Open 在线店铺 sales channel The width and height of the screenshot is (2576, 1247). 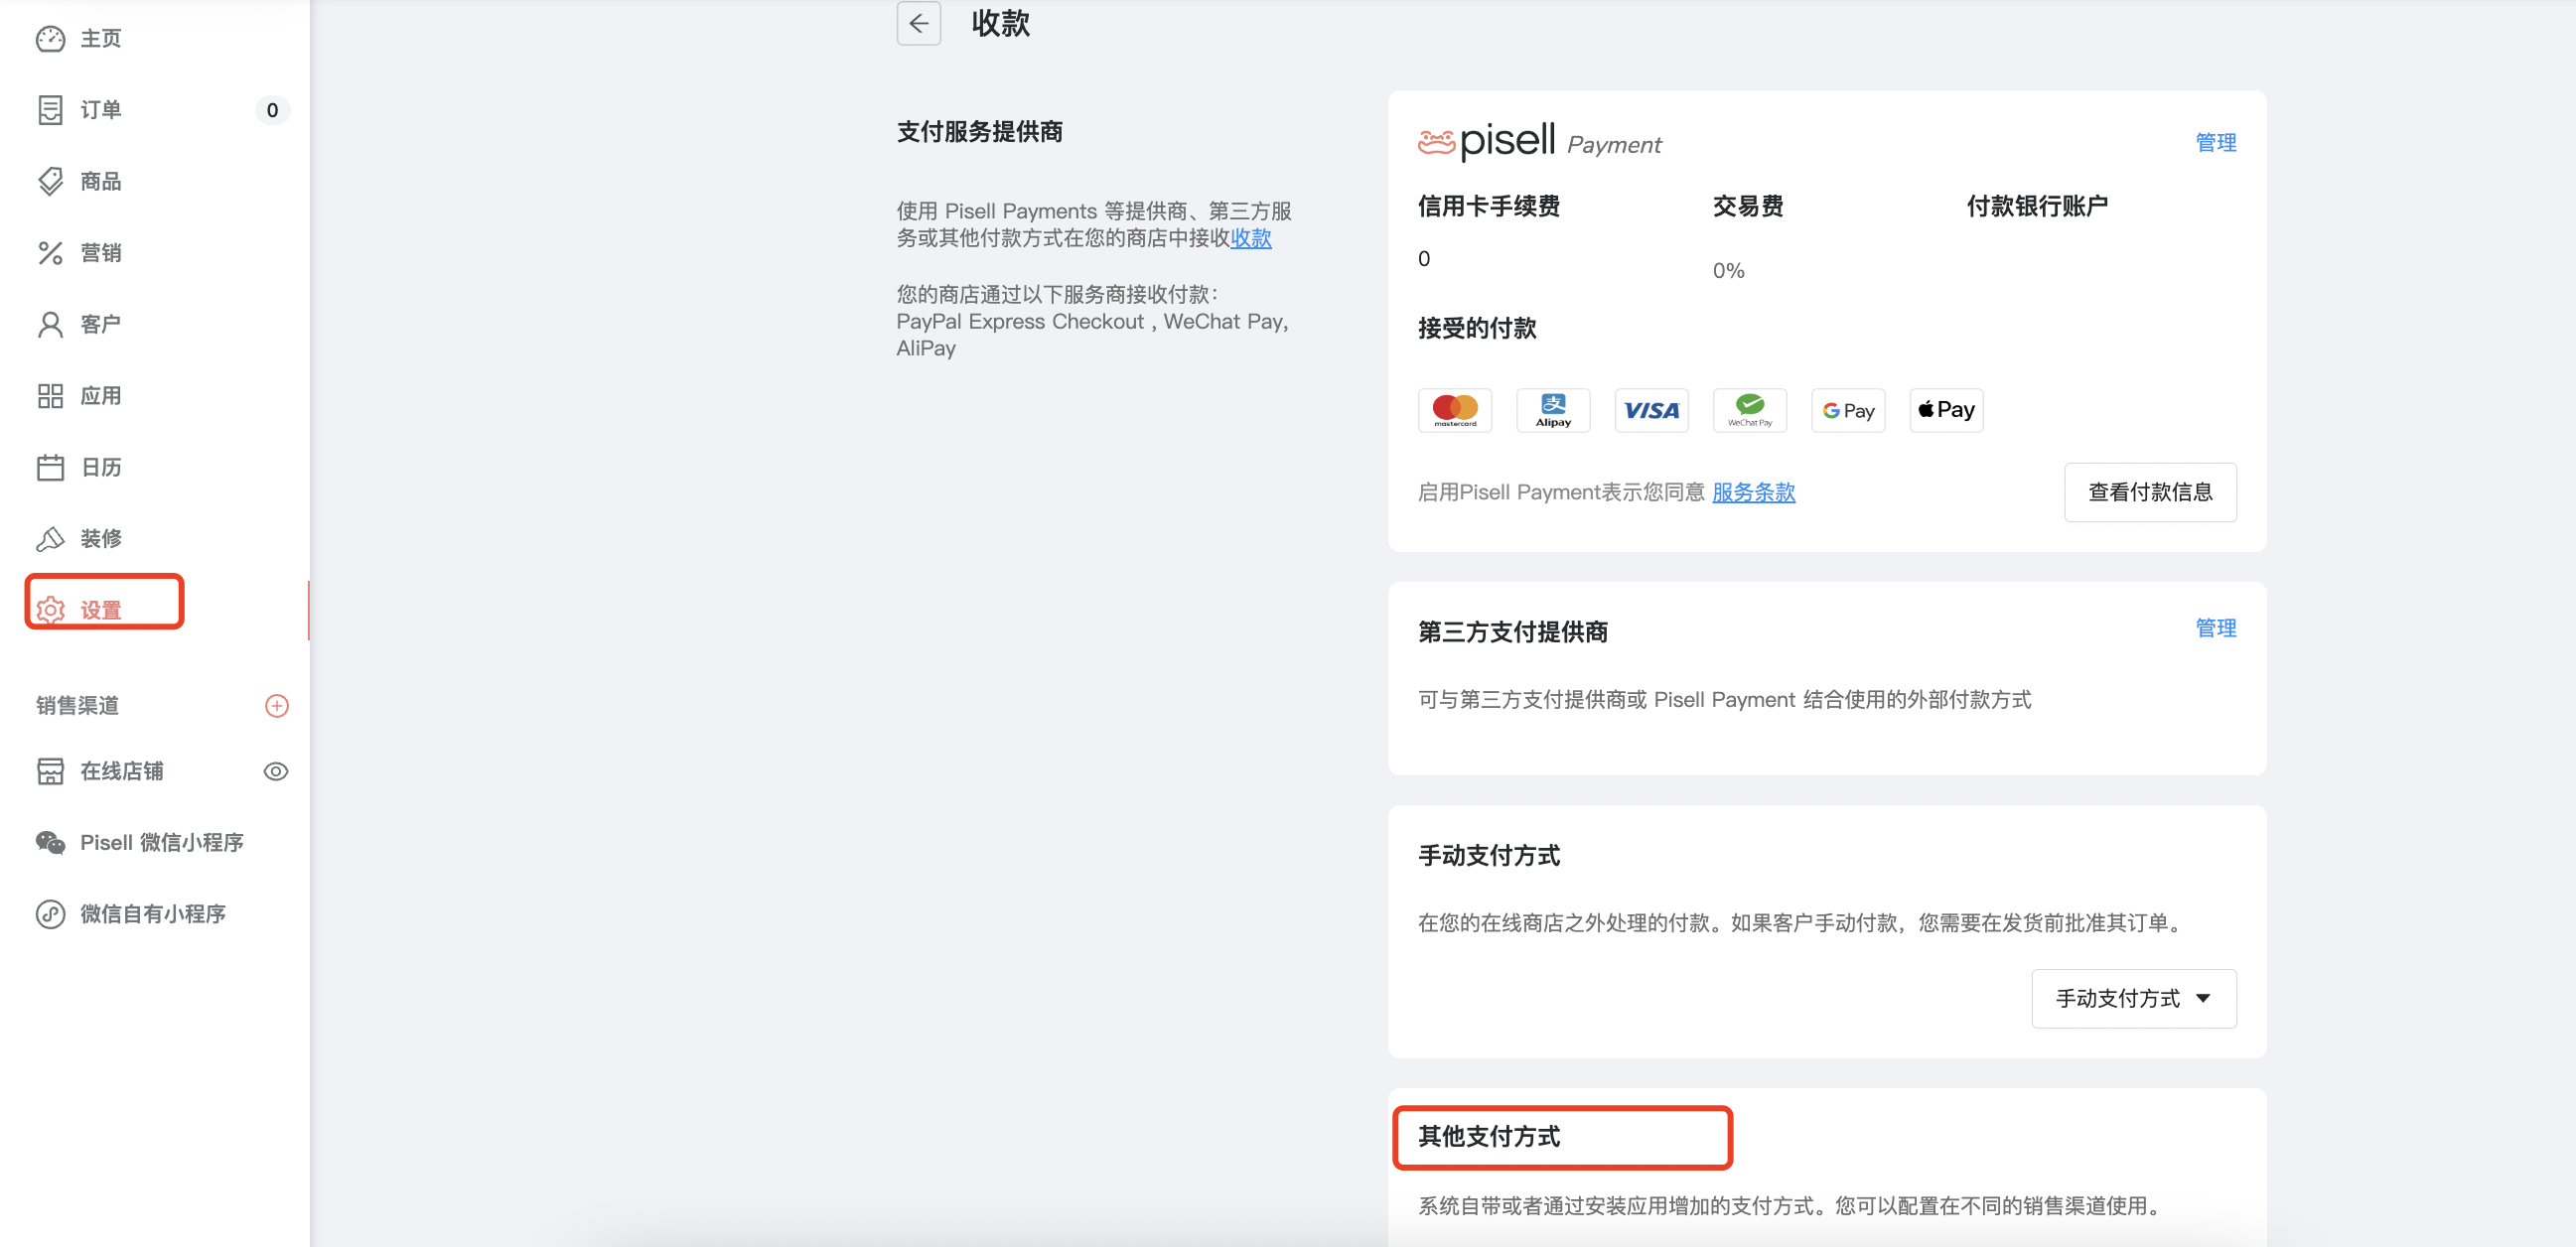tap(122, 771)
